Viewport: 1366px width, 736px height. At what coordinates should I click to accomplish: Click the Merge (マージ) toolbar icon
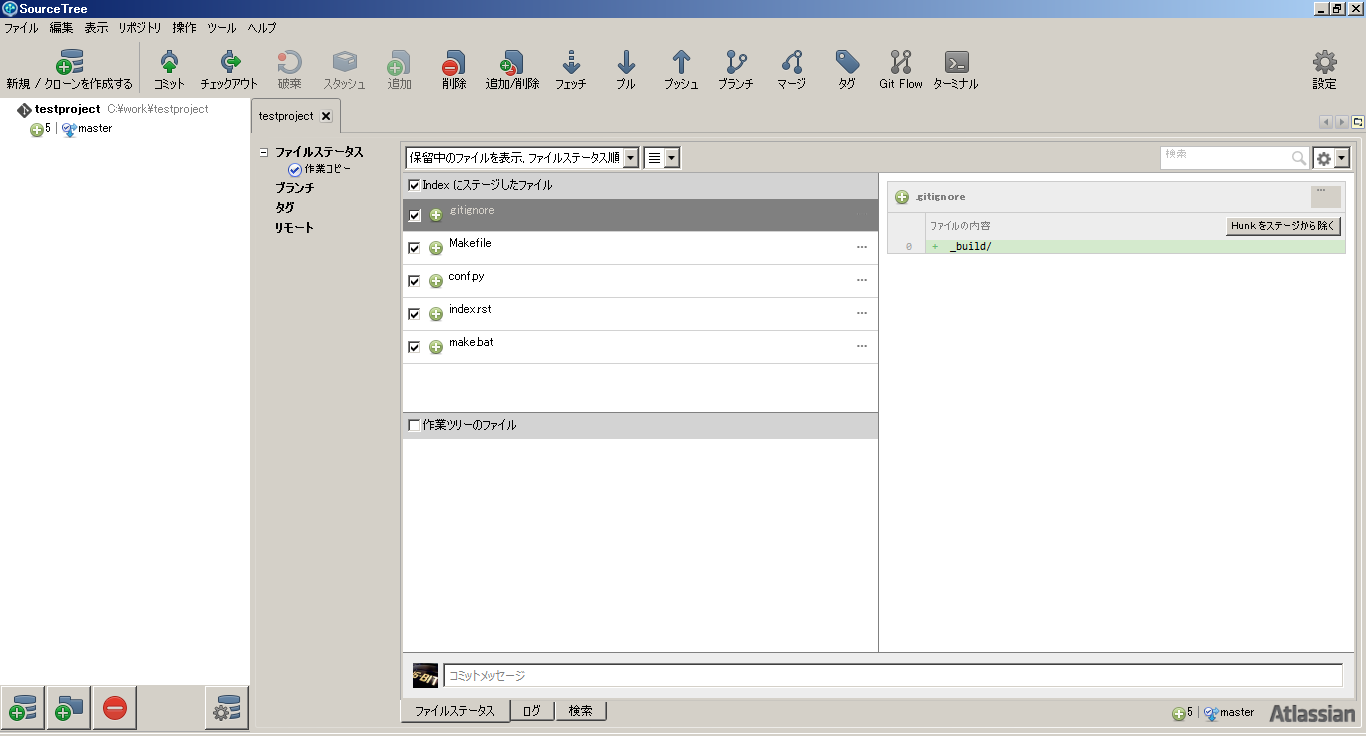coord(791,63)
